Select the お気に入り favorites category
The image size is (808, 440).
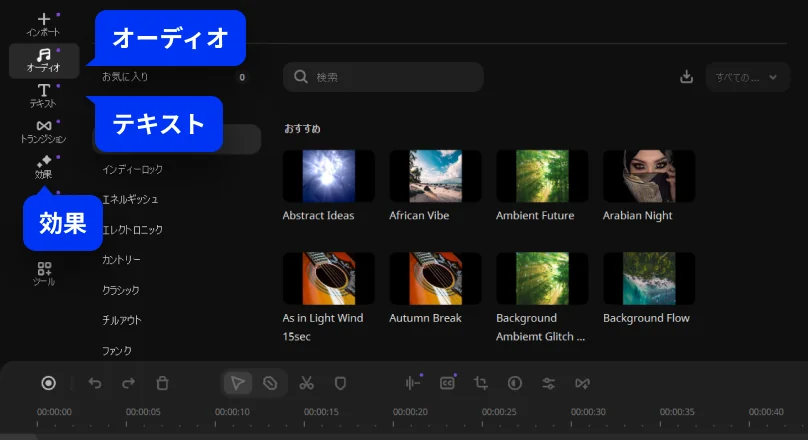point(125,77)
